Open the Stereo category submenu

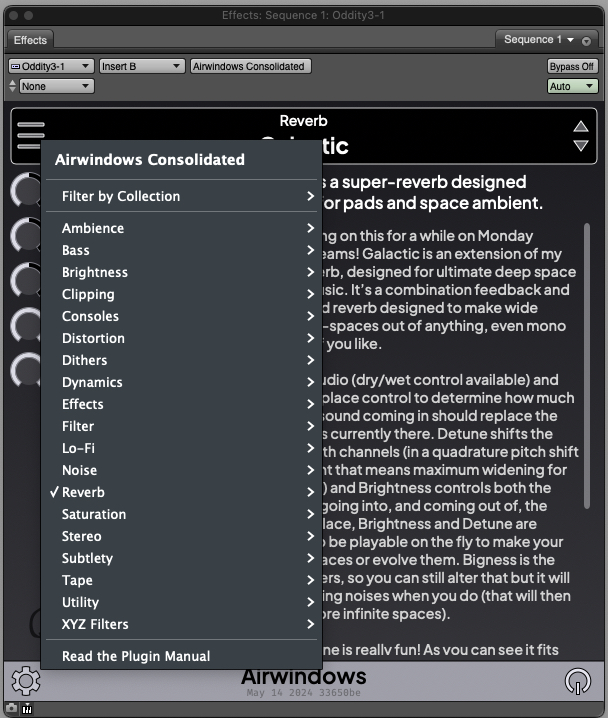181,536
